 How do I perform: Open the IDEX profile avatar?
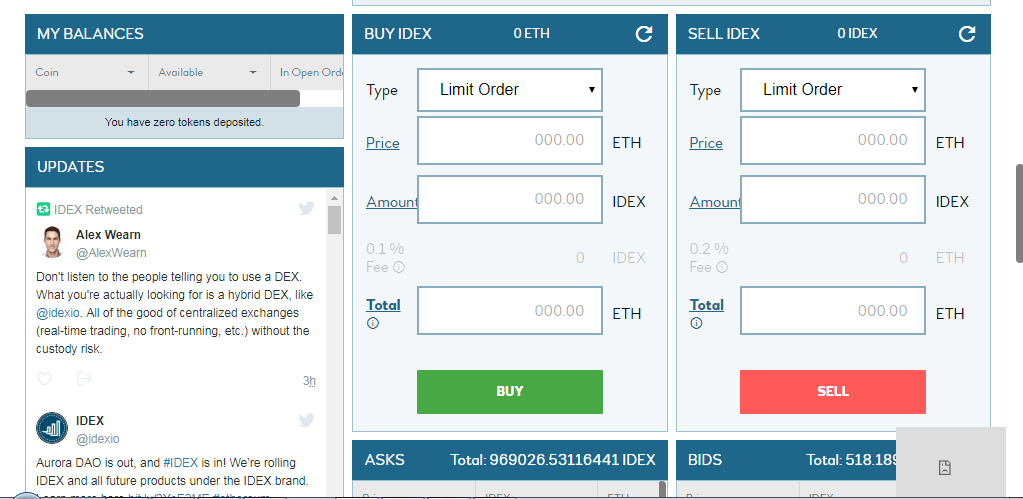click(52, 428)
